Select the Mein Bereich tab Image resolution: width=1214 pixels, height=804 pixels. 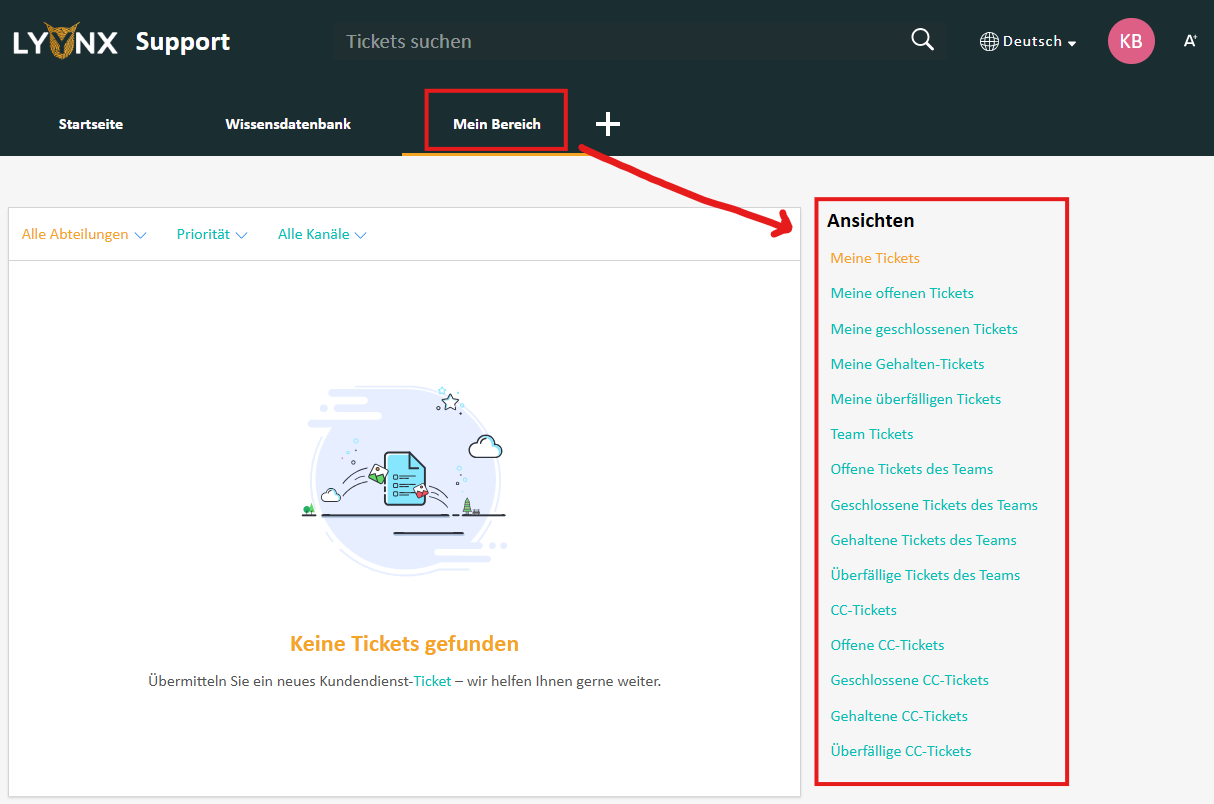click(496, 124)
